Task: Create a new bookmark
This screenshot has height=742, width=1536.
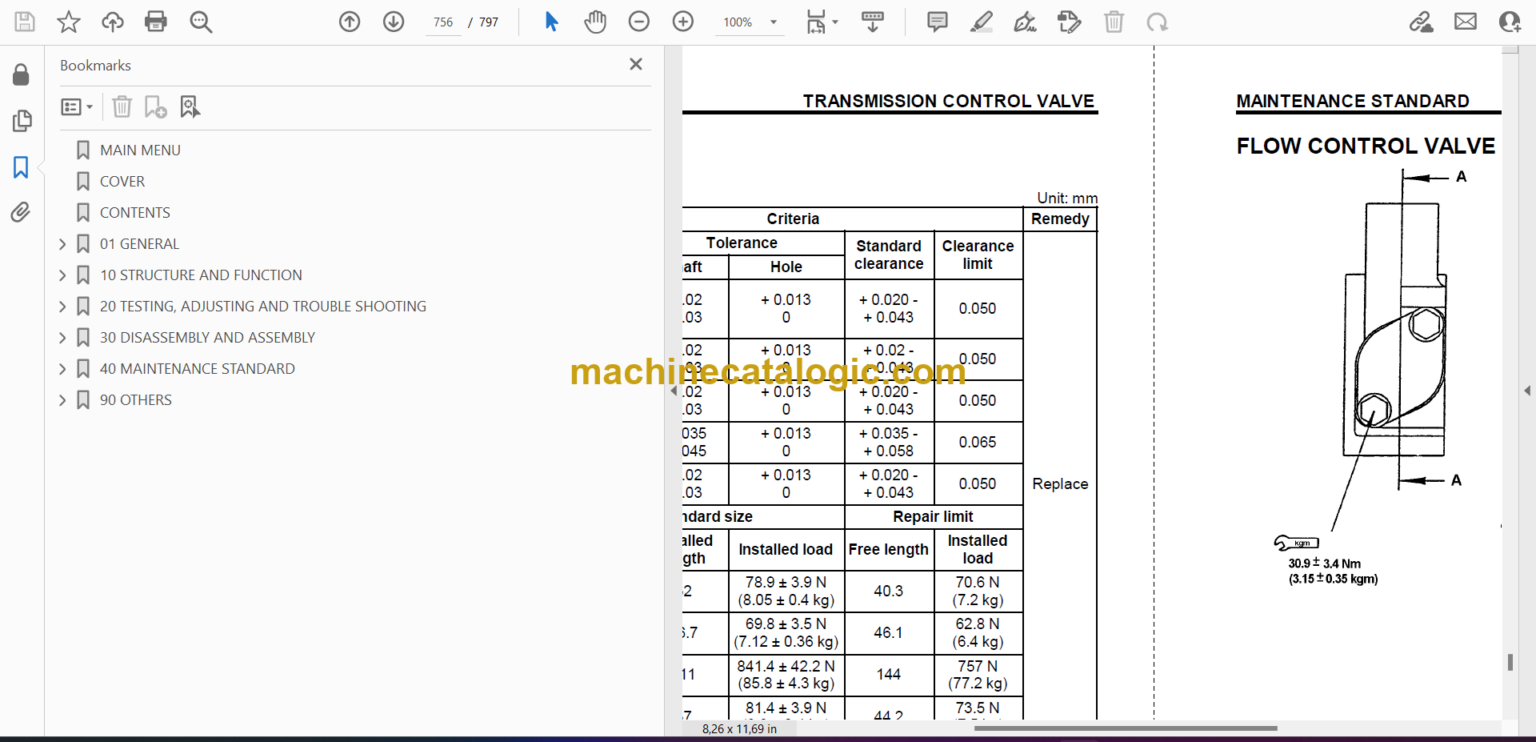Action: (x=155, y=106)
